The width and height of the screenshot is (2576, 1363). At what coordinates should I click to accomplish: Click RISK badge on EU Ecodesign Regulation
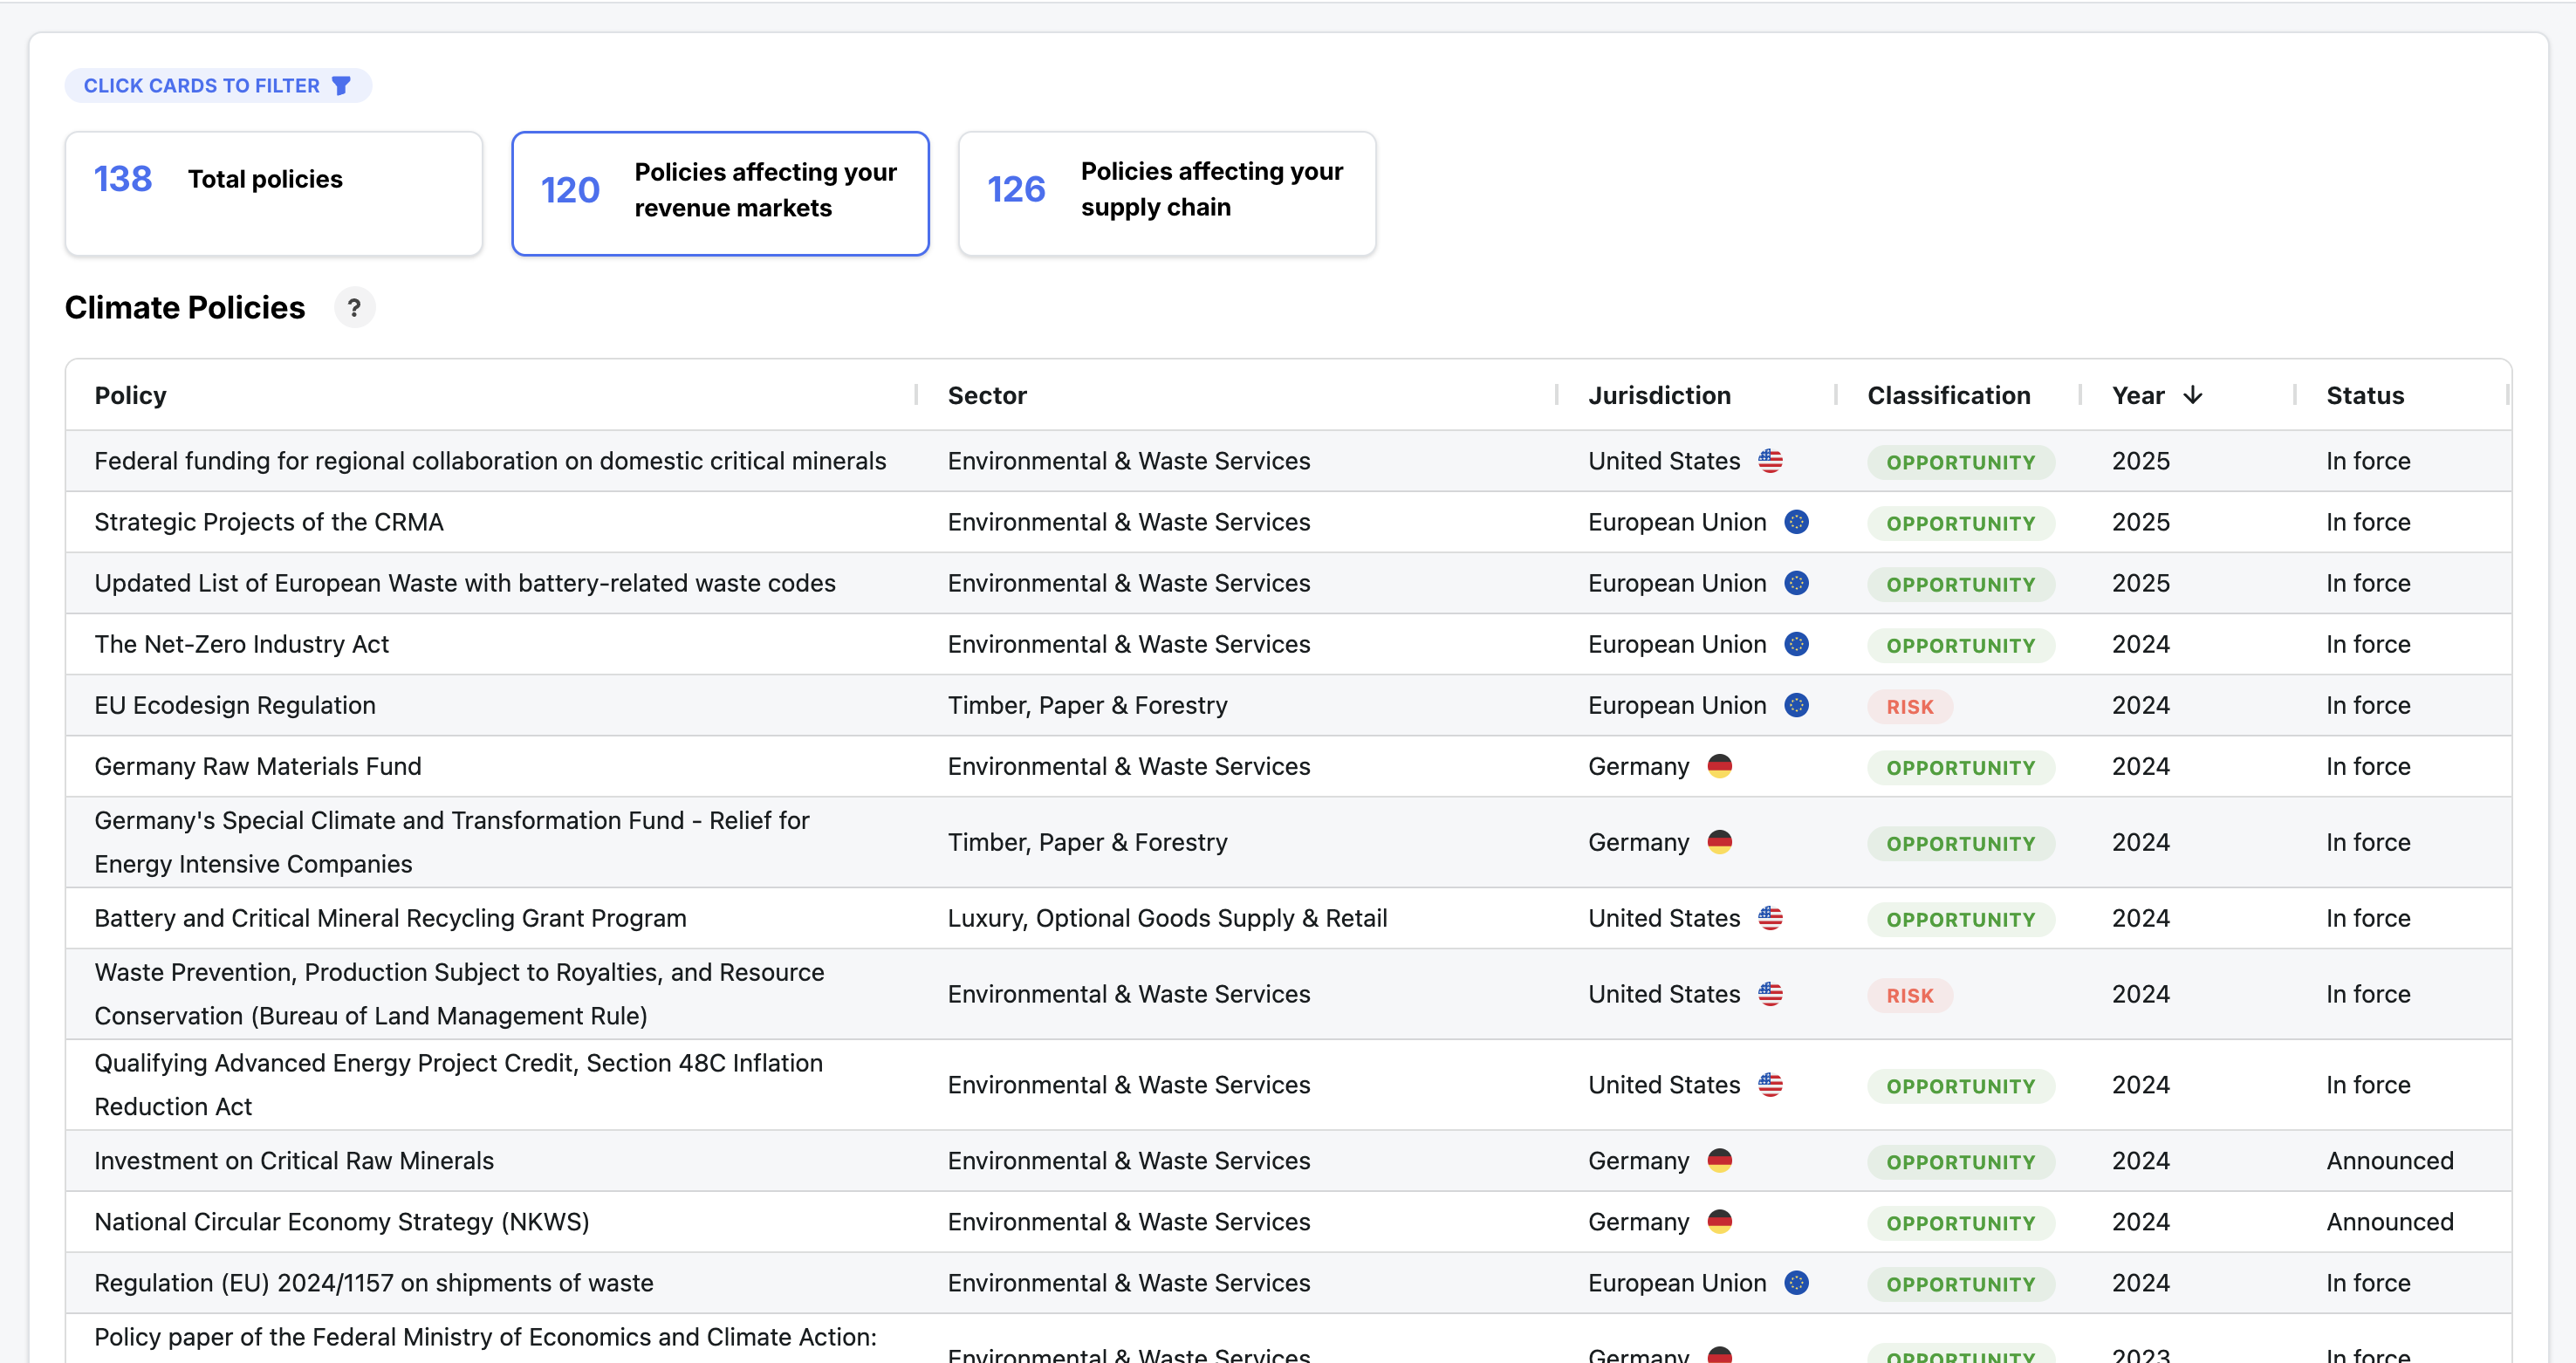pyautogui.click(x=1909, y=706)
